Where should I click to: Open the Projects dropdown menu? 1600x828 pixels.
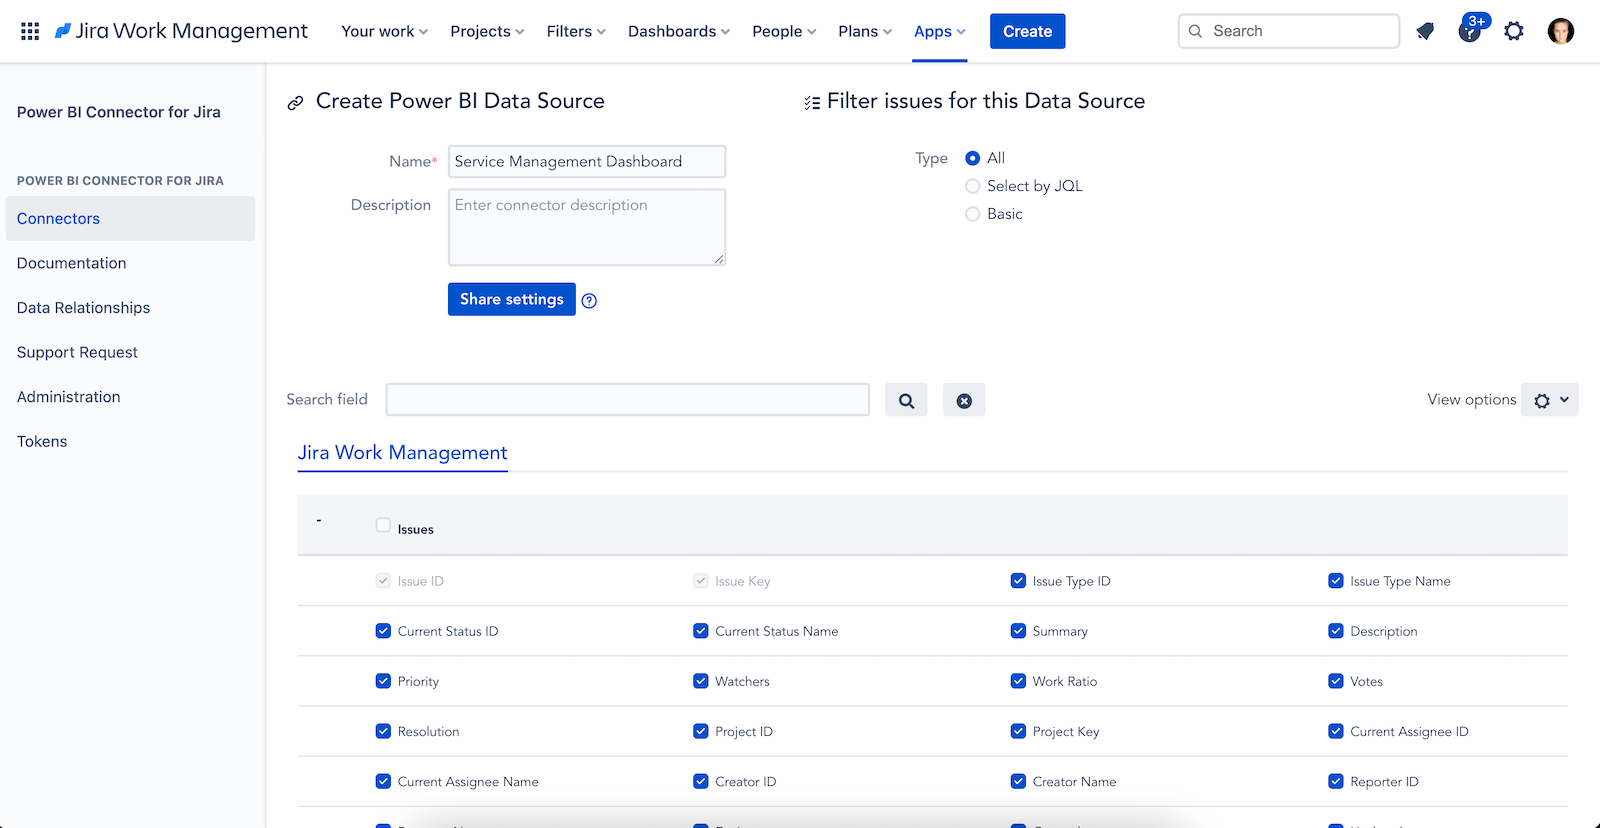[487, 31]
